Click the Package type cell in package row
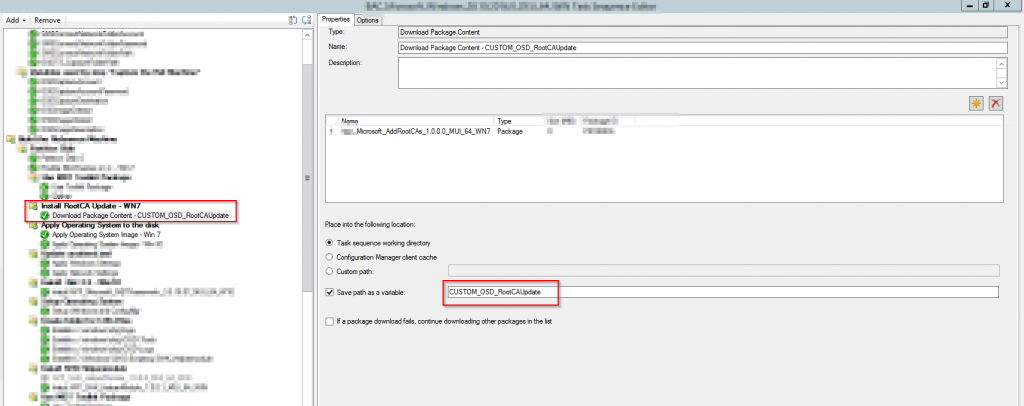 [x=509, y=131]
